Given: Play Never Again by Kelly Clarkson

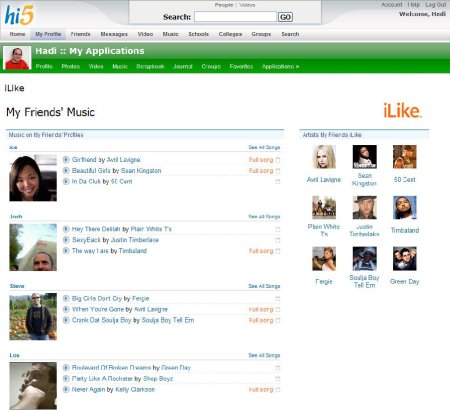Looking at the screenshot, I should 66,389.
